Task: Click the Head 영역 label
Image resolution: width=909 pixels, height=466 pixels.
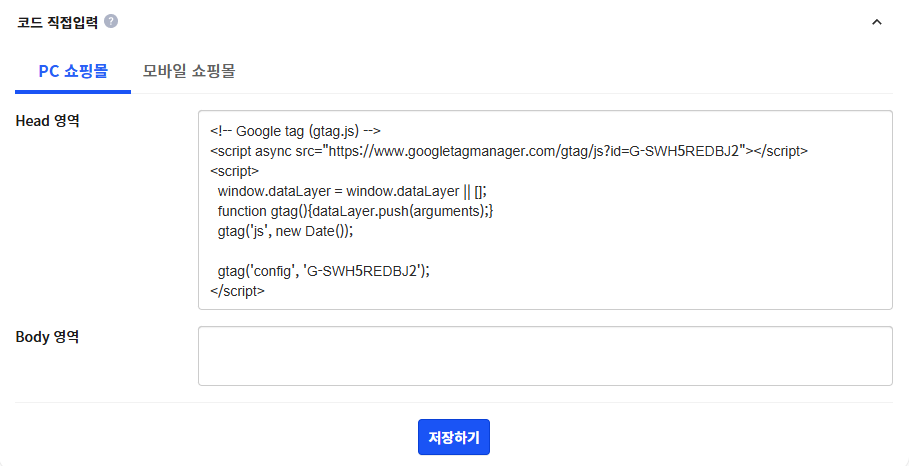Action: pos(47,121)
